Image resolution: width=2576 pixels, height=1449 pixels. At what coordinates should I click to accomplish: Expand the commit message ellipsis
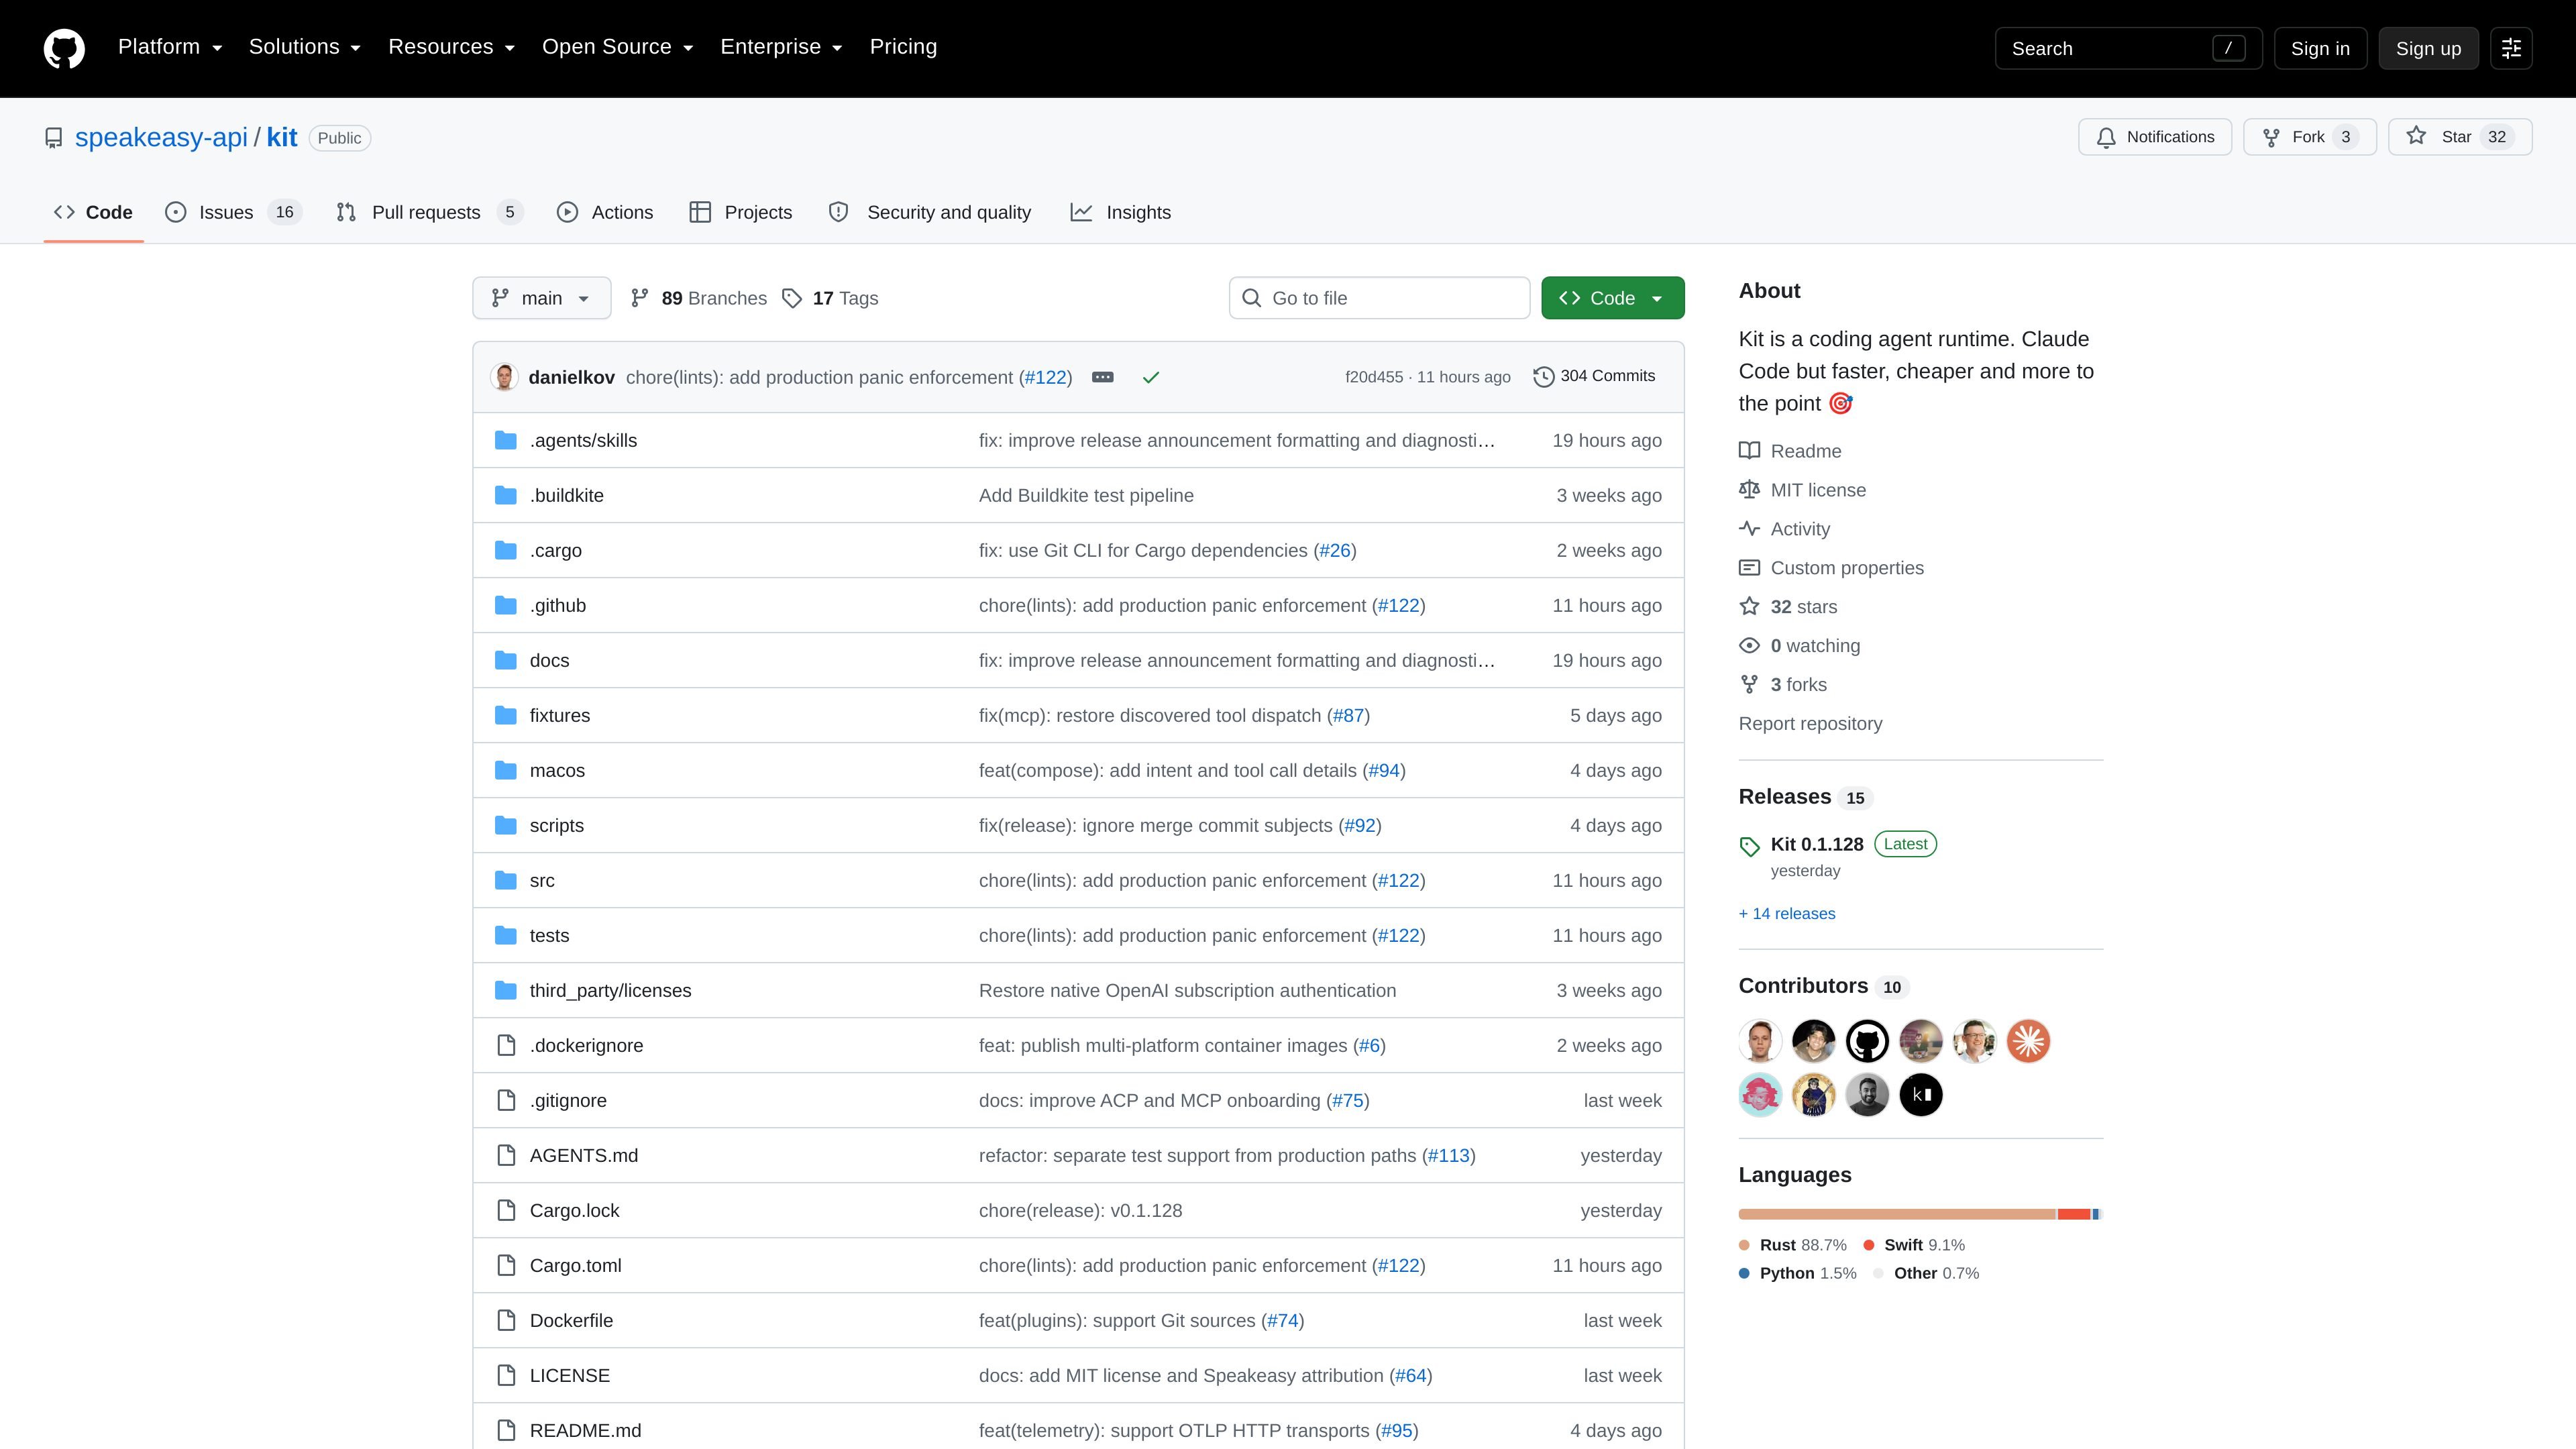pos(1103,377)
